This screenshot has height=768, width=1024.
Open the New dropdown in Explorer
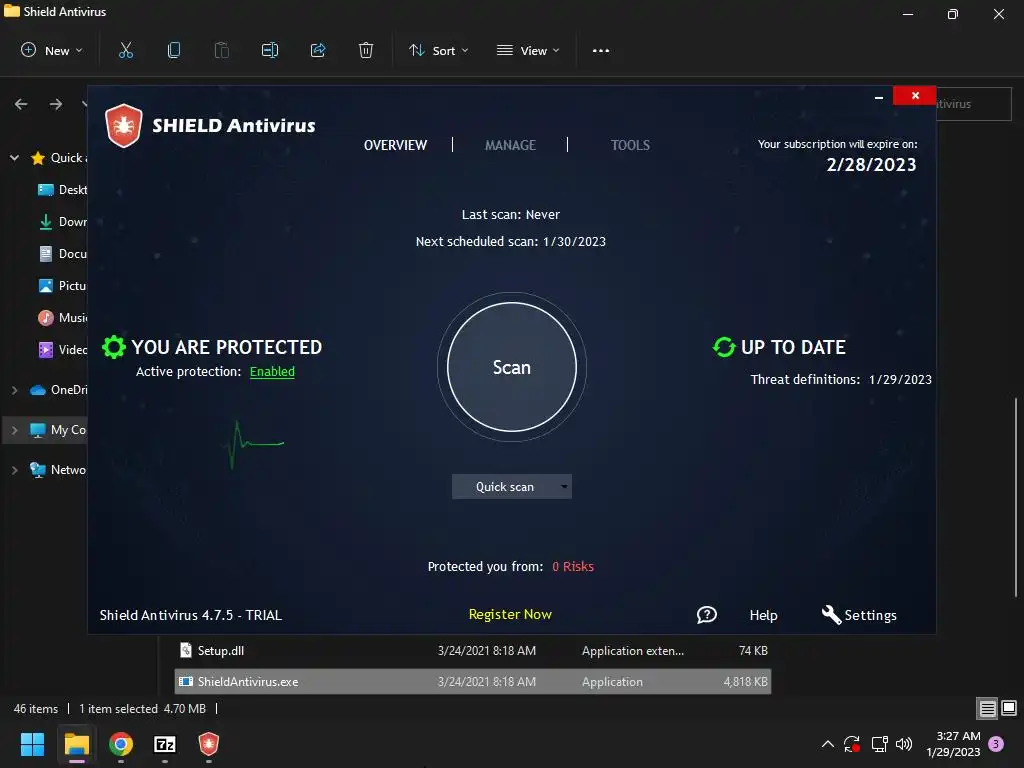click(x=52, y=50)
